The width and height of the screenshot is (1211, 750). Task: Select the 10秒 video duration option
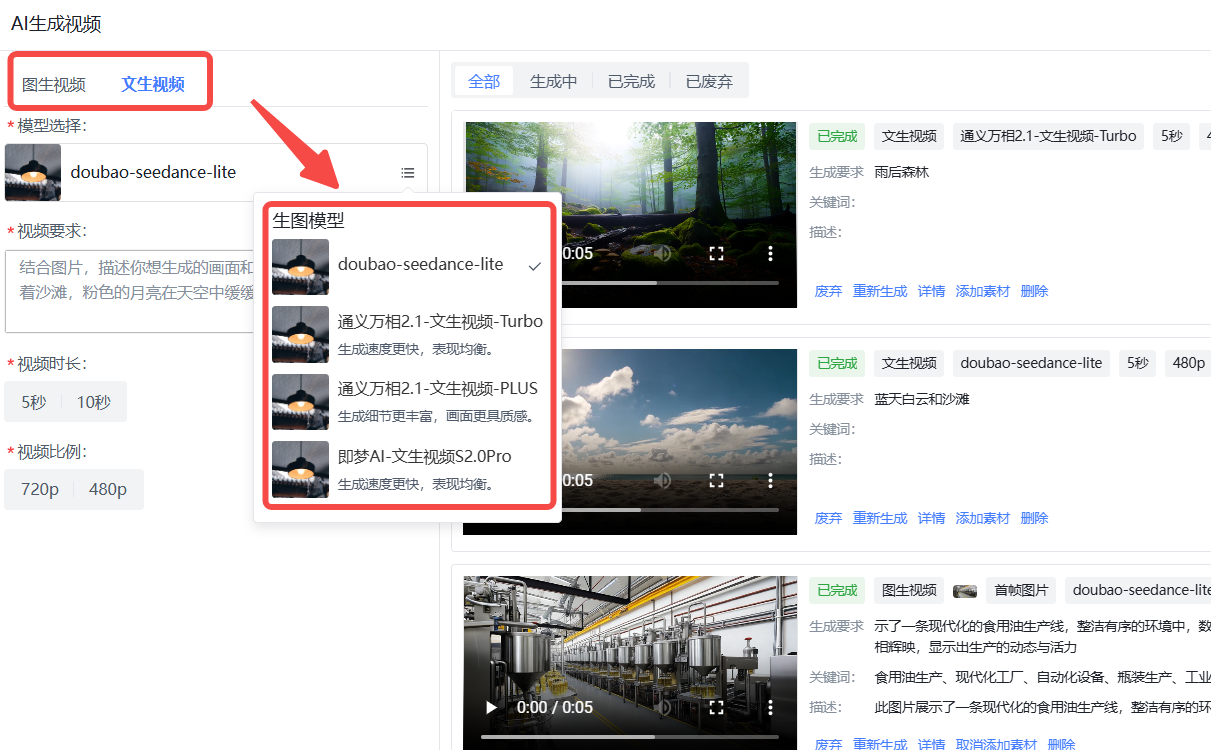pos(94,402)
